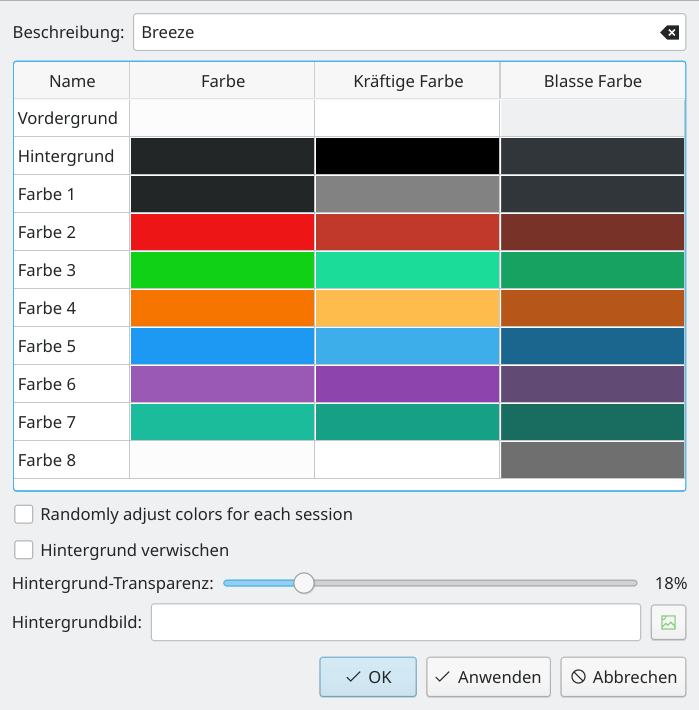This screenshot has height=710, width=699.
Task: Toggle the Hintergrund verwischen checkbox
Action: [x=24, y=550]
